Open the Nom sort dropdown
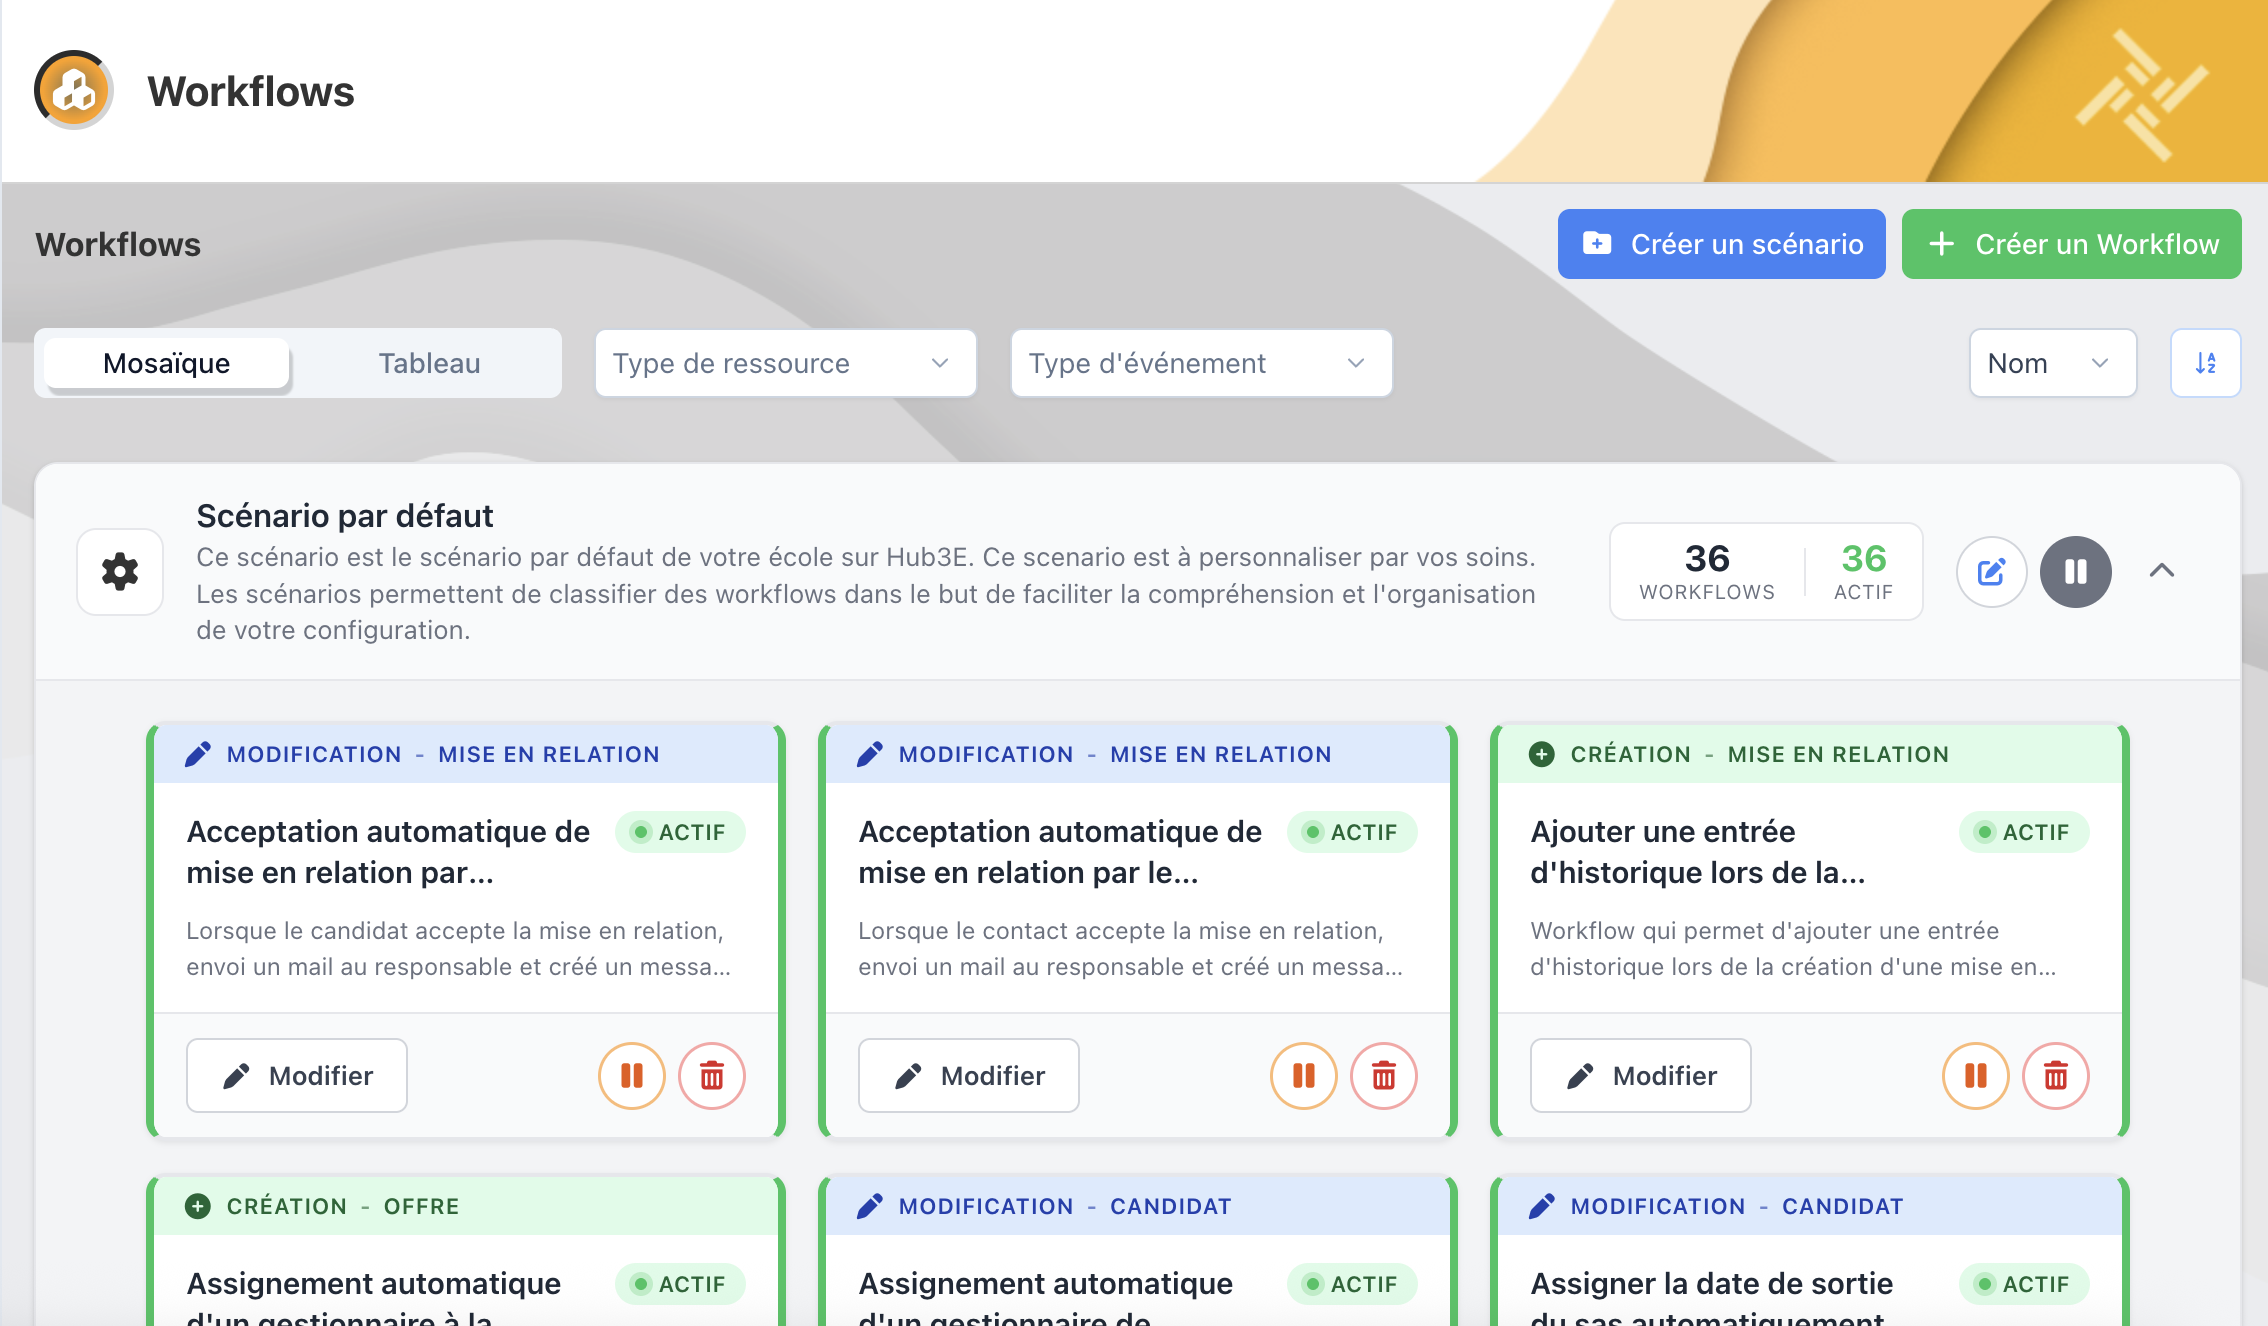 point(2052,363)
